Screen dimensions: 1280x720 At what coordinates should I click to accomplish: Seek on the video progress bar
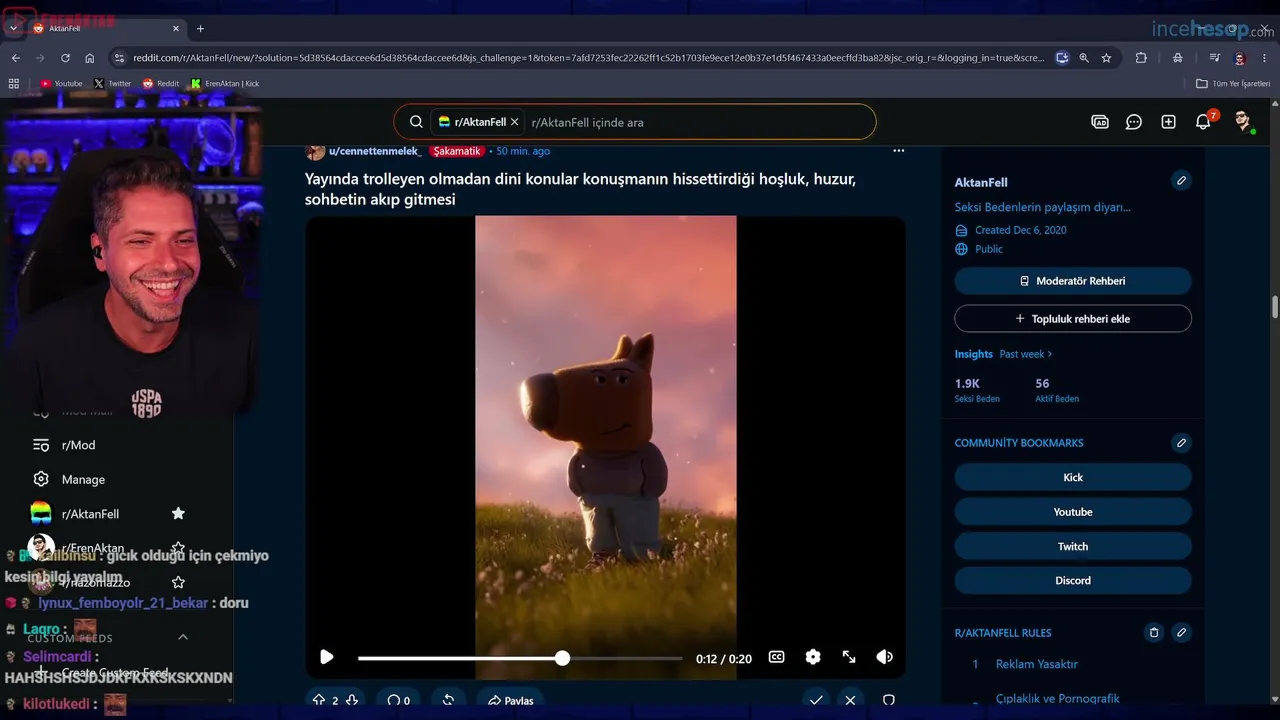(520, 658)
